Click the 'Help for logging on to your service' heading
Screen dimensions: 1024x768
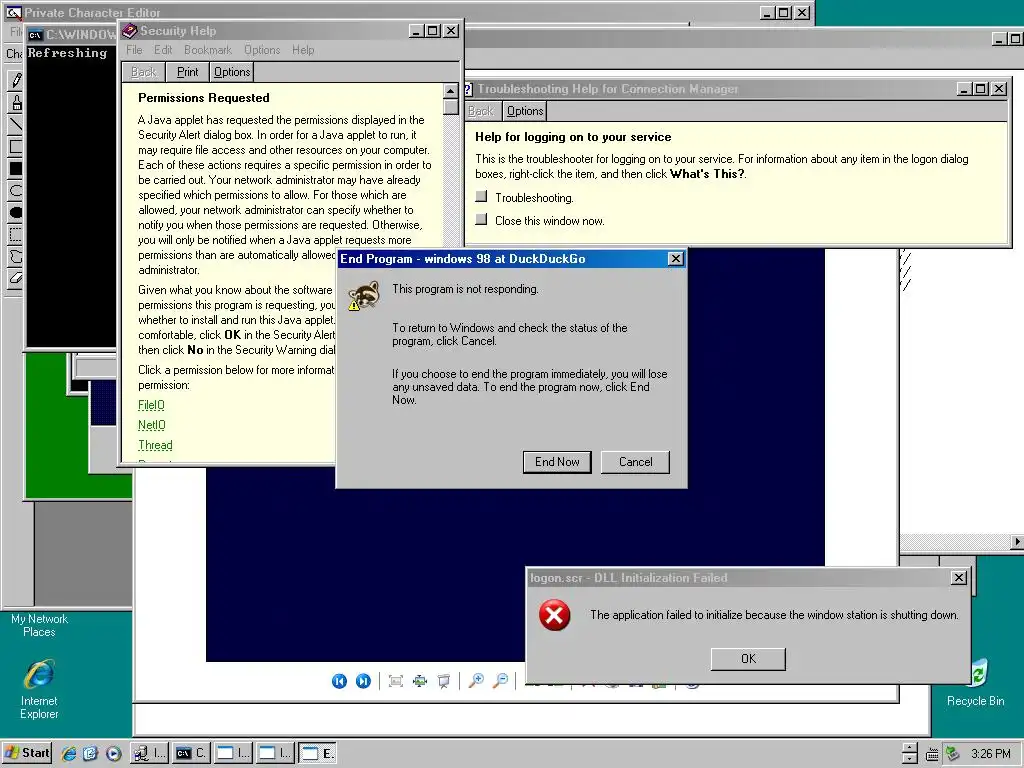click(x=573, y=137)
